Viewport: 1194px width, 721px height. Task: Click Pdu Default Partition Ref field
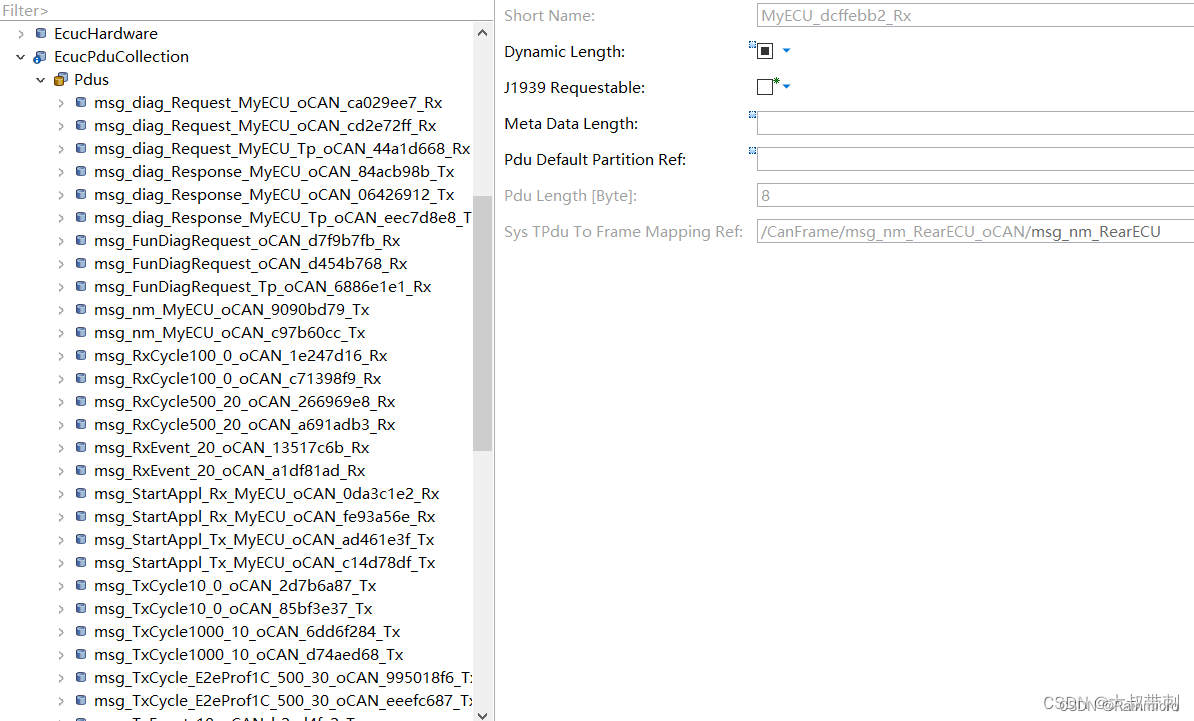[x=975, y=159]
